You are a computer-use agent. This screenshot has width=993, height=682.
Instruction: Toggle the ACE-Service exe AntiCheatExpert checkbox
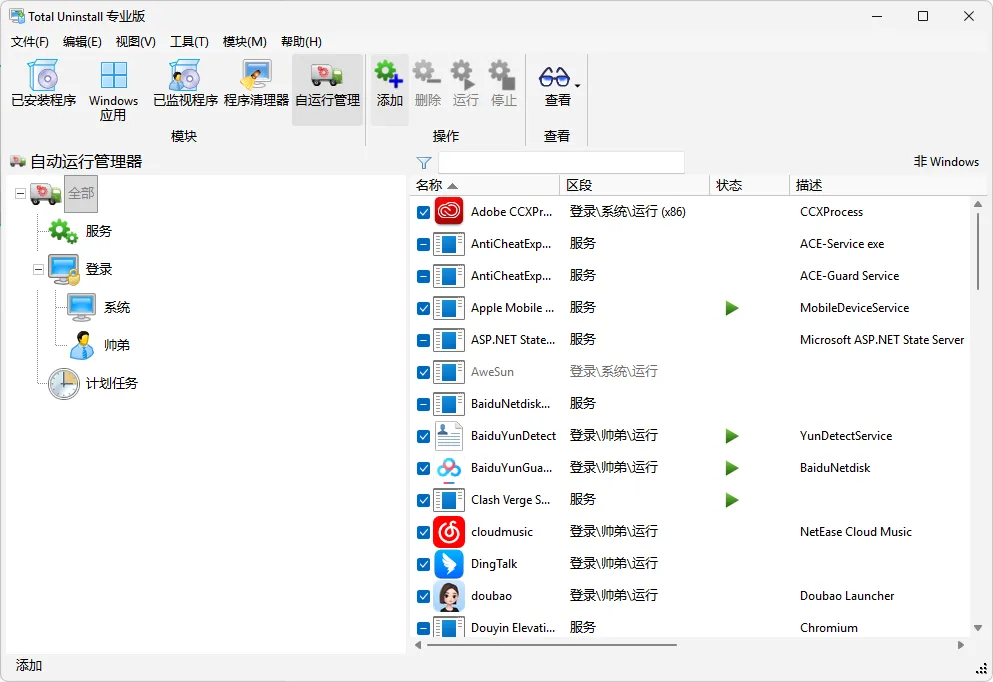424,244
